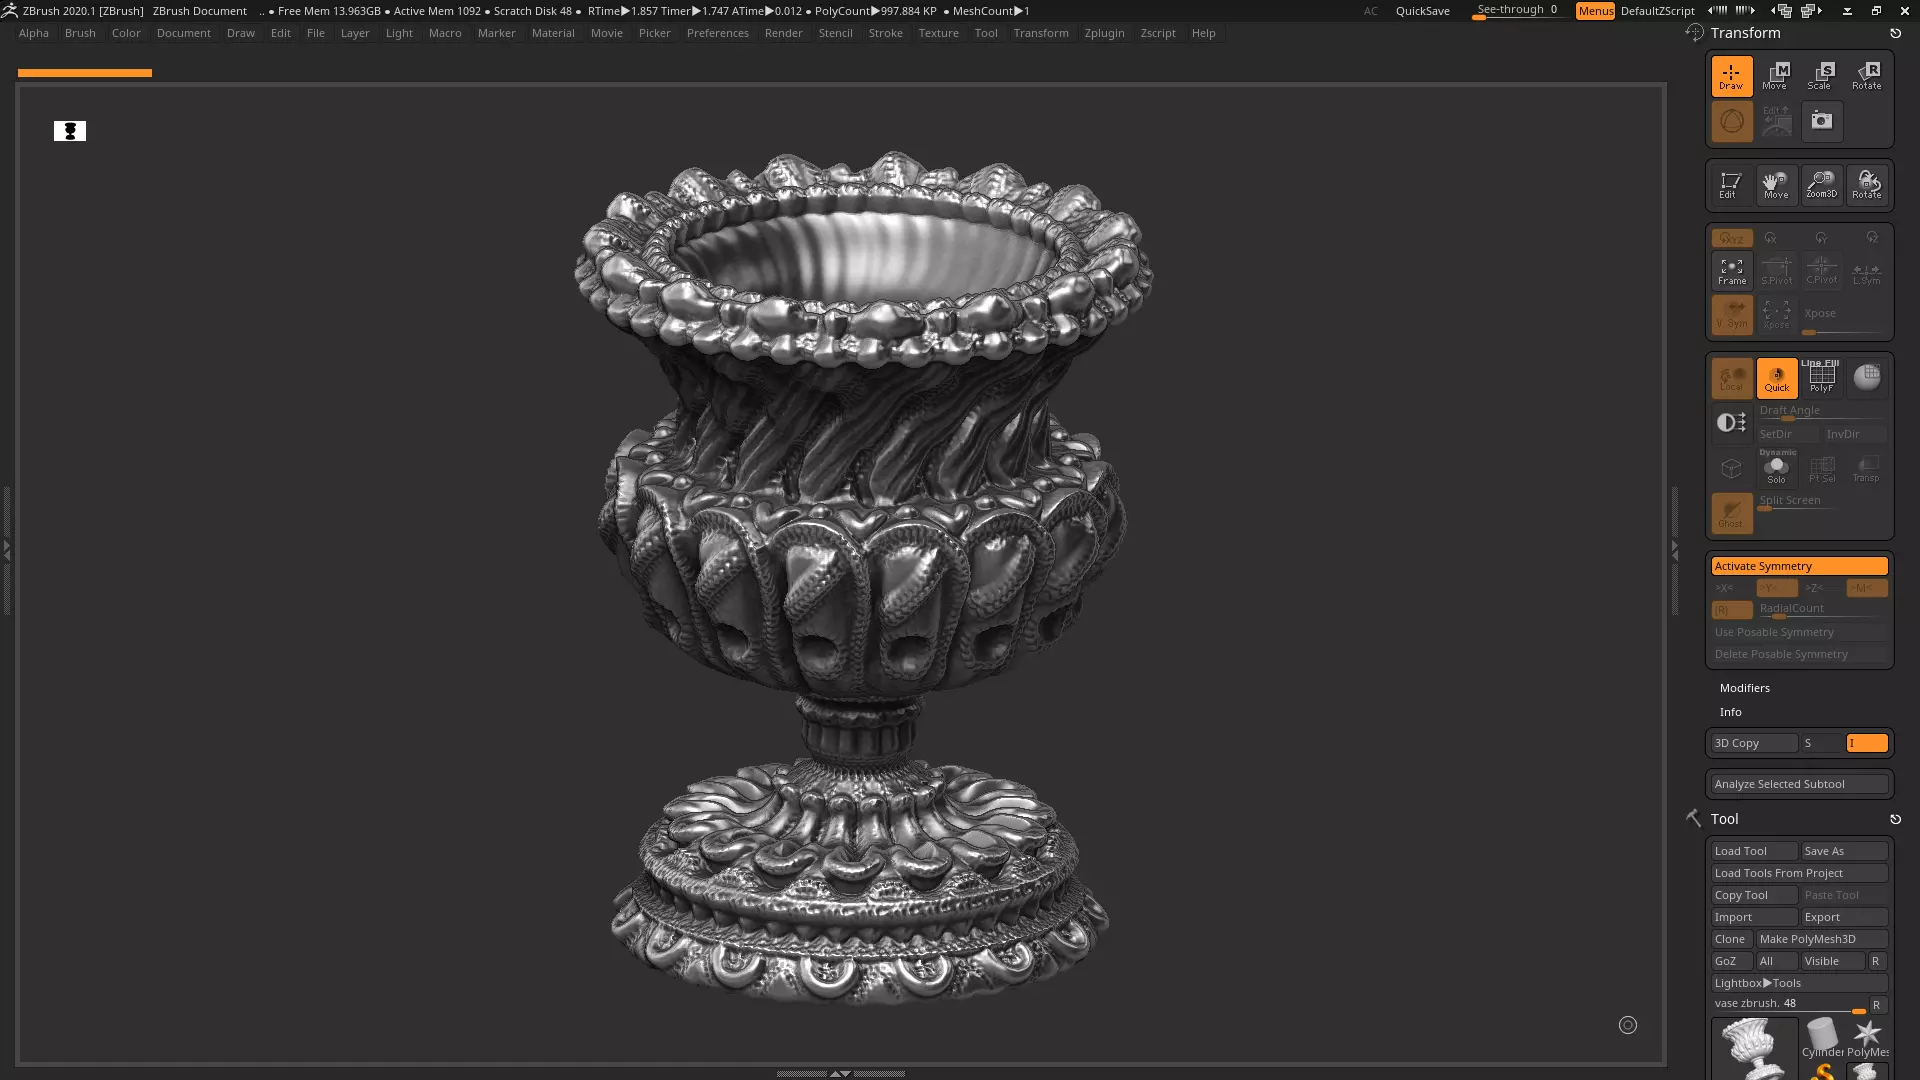Adjust the See-through slider
Image resolution: width=1920 pixels, height=1080 pixels.
point(1517,11)
